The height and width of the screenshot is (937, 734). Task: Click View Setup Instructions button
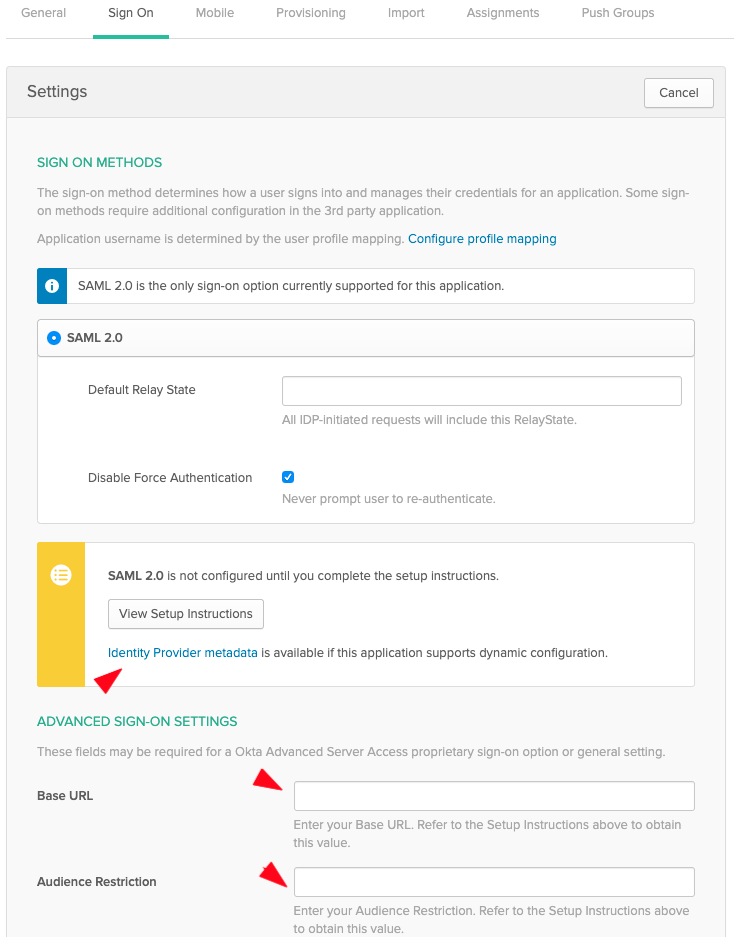pos(186,613)
